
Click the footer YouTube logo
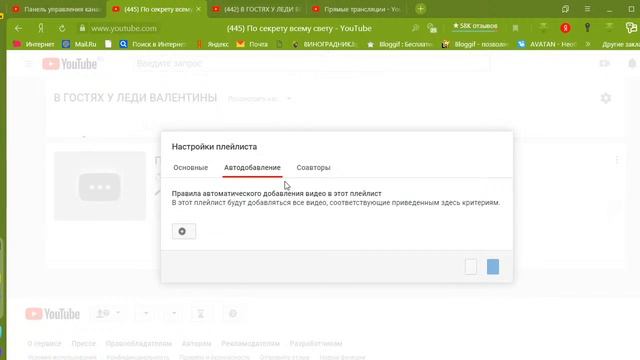(x=53, y=314)
